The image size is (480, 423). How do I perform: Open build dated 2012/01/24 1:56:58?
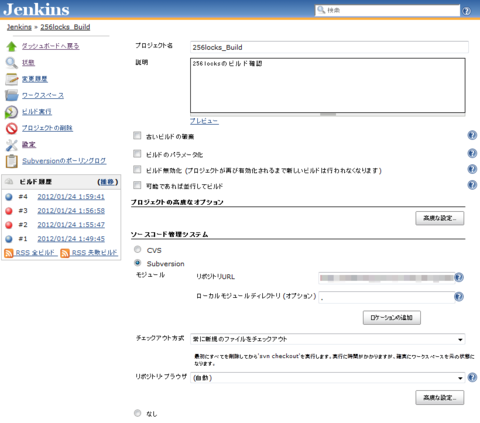(71, 211)
